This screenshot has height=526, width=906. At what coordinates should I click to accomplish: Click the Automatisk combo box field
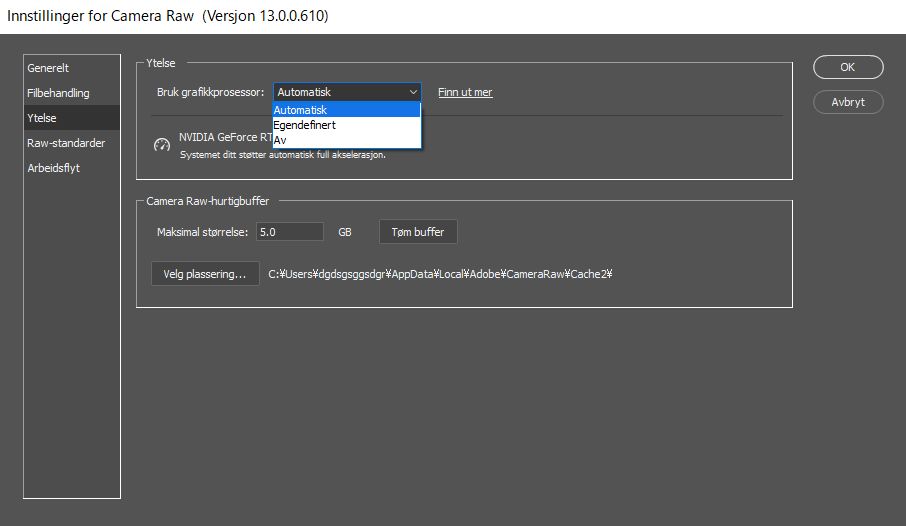pos(347,92)
